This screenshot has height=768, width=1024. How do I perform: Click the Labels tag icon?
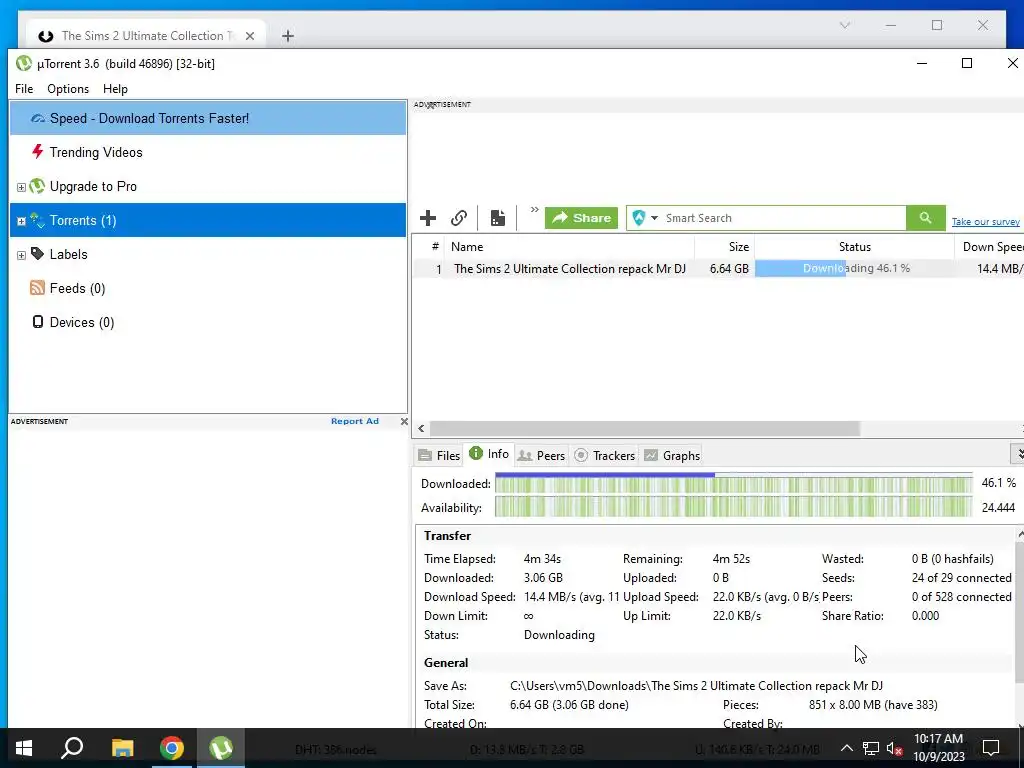point(37,253)
